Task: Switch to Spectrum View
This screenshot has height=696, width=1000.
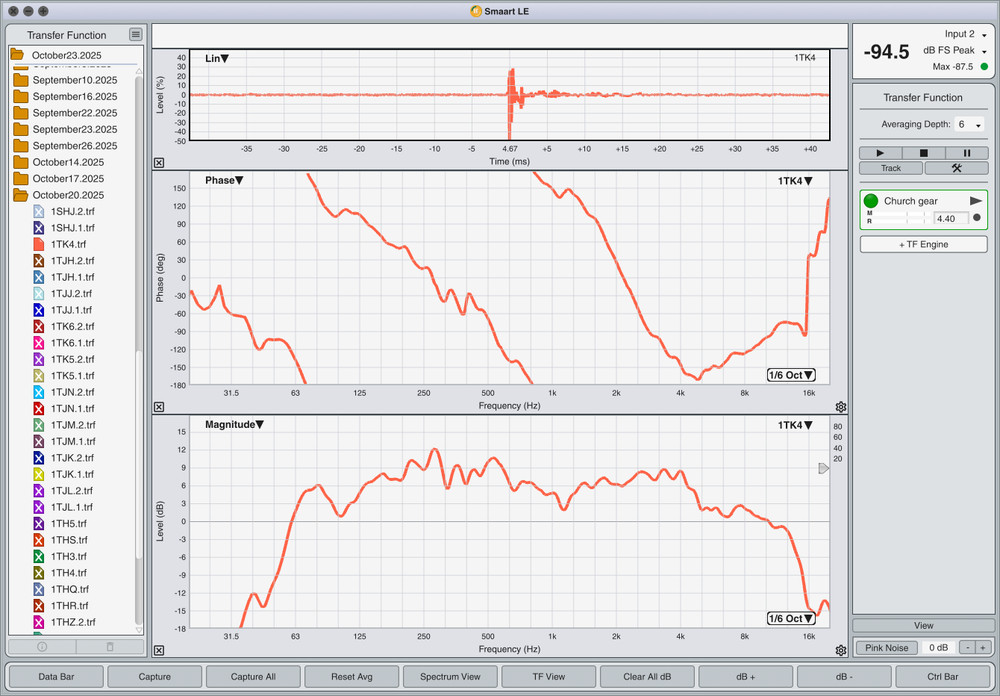Action: pyautogui.click(x=450, y=677)
